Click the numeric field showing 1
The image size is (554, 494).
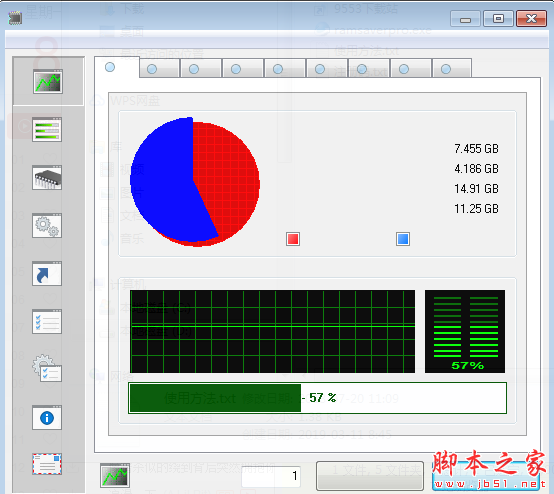pos(271,476)
